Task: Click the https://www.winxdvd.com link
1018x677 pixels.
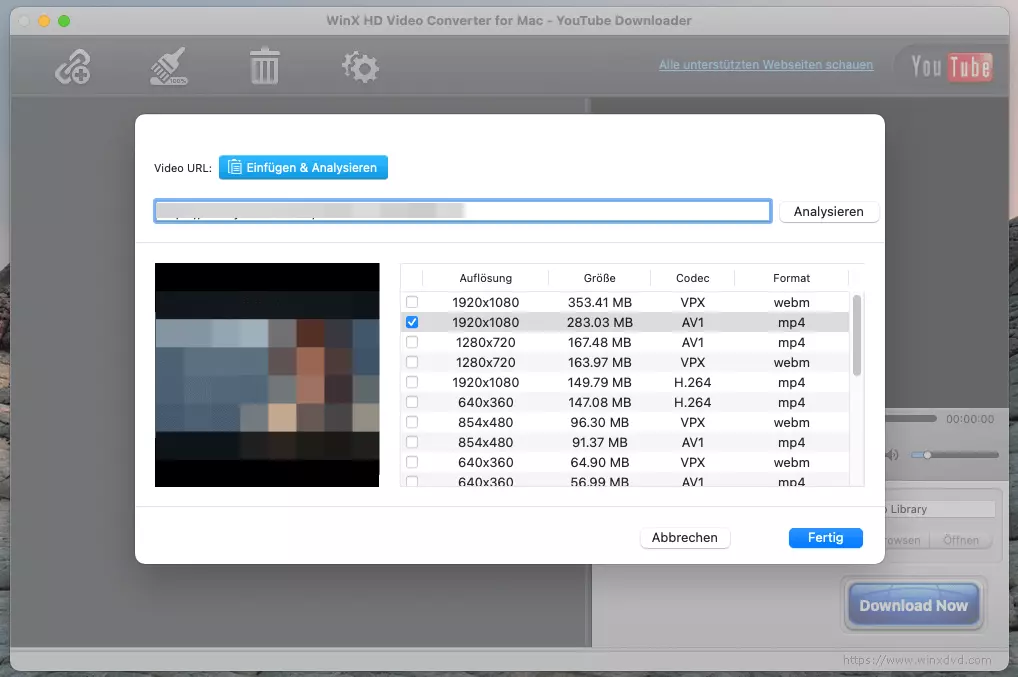Action: pyautogui.click(x=917, y=660)
